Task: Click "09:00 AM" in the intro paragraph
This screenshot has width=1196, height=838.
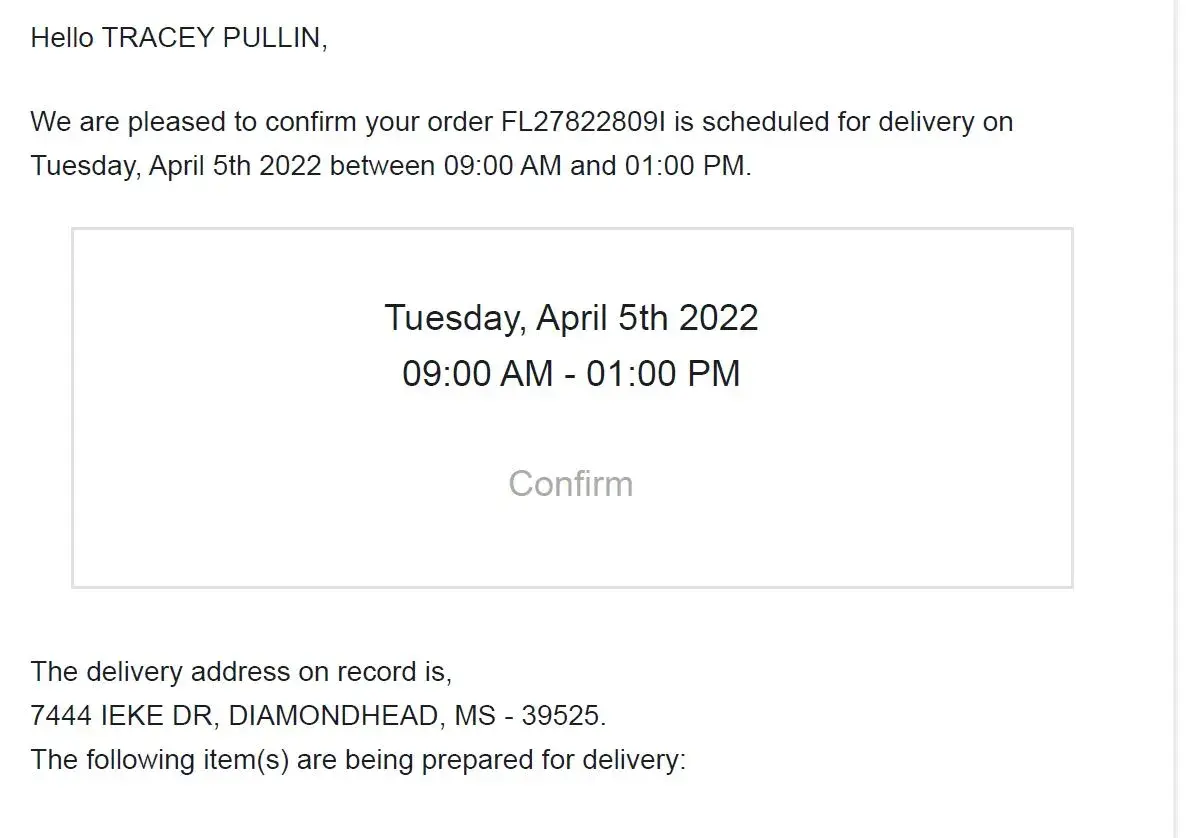Action: 502,166
